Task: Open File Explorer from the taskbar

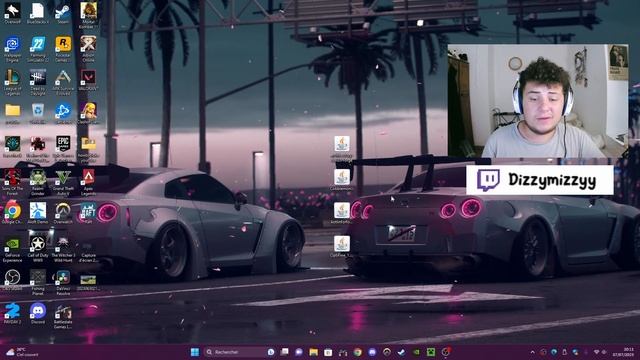Action: [x=313, y=352]
